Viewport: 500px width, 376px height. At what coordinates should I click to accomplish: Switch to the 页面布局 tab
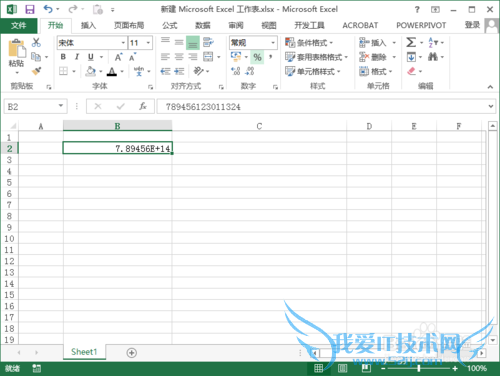point(129,25)
